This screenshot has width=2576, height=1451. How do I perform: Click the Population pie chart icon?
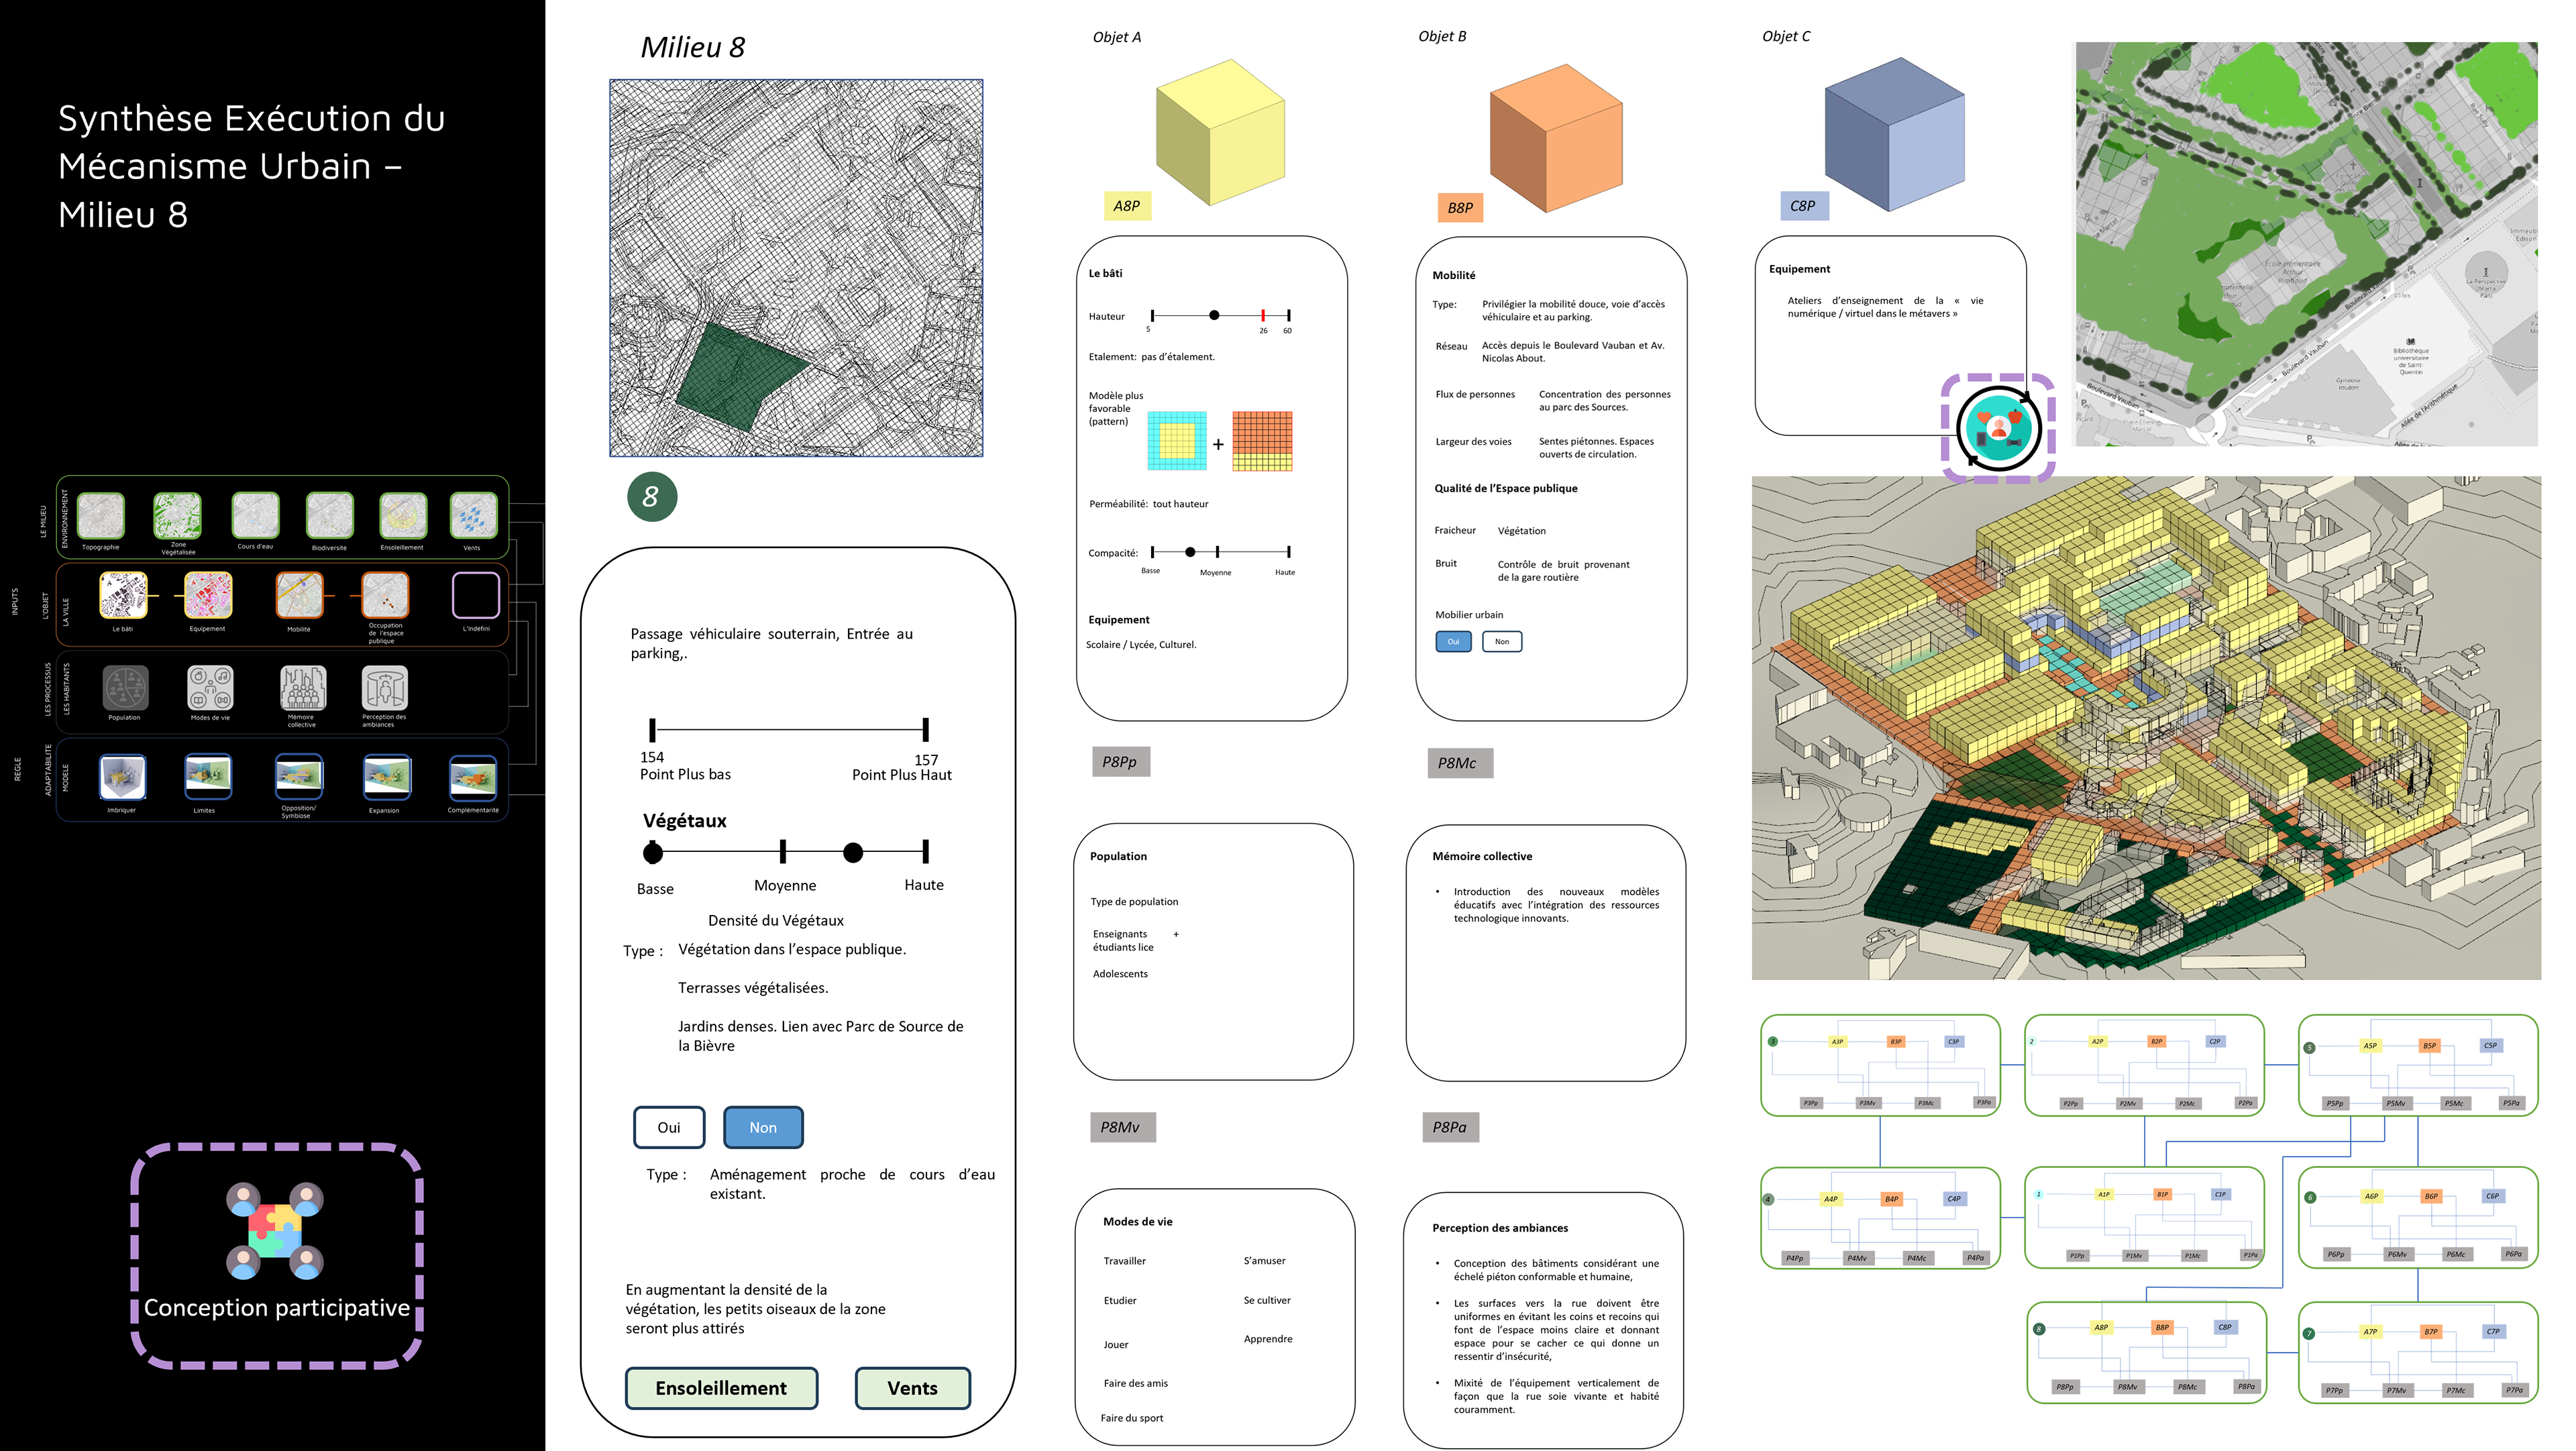coord(125,688)
